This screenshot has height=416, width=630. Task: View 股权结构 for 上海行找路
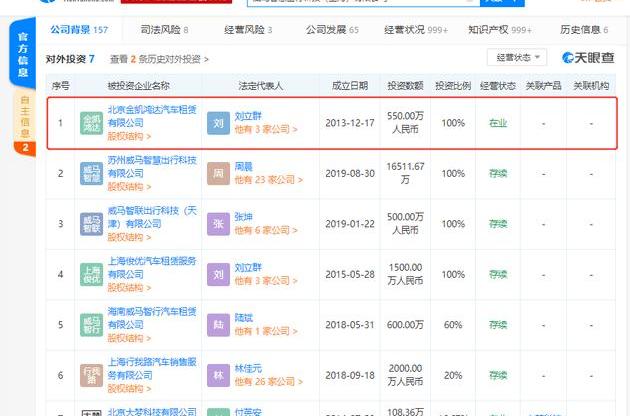(x=129, y=389)
